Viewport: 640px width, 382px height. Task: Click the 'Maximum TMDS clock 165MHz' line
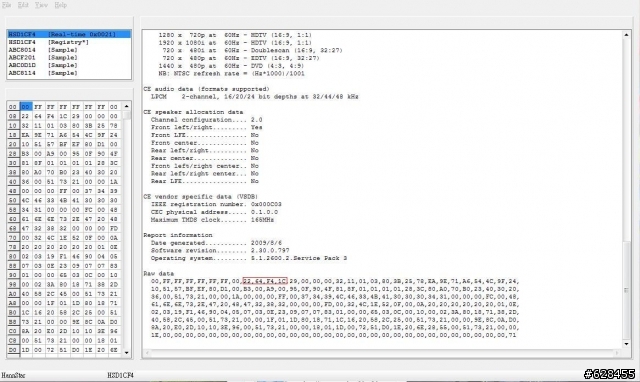(x=212, y=220)
